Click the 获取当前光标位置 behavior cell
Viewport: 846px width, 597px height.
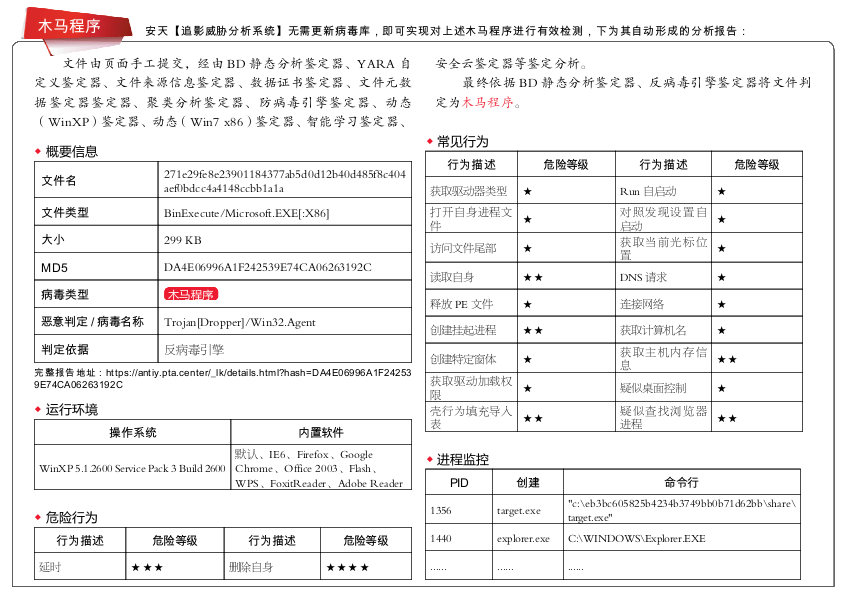click(x=664, y=248)
